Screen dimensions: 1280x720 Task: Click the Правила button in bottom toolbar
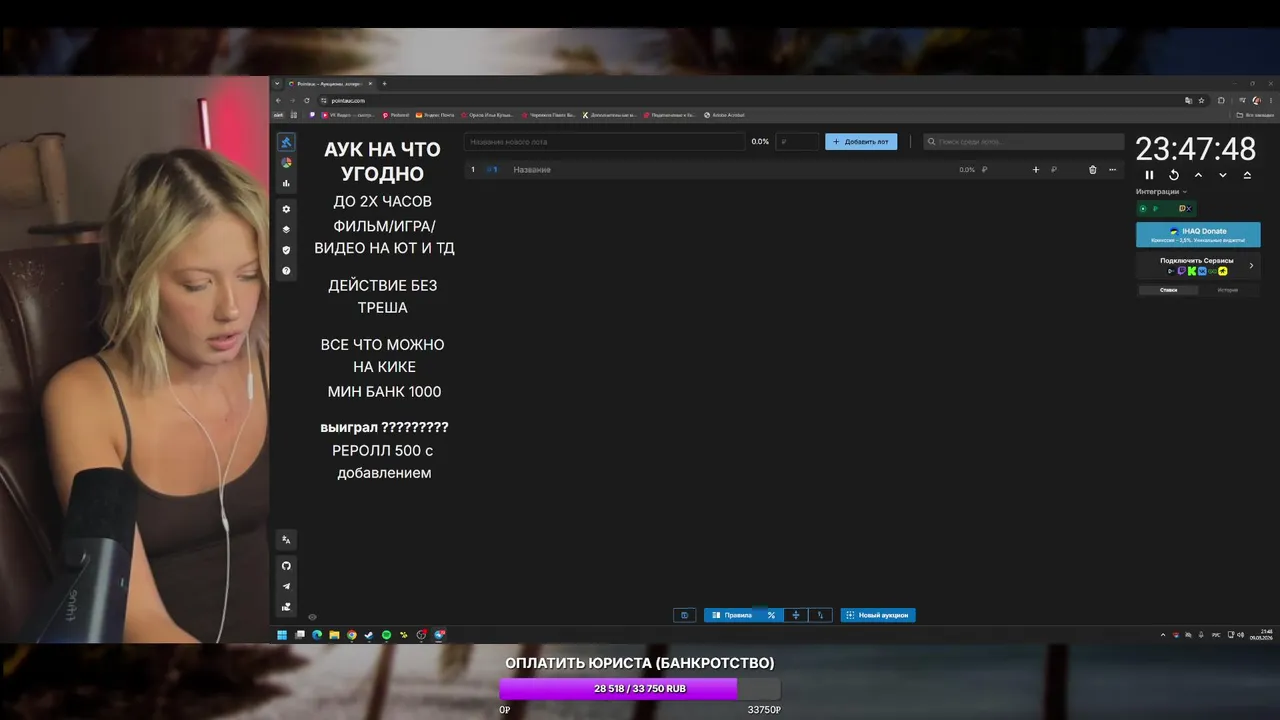tap(732, 615)
